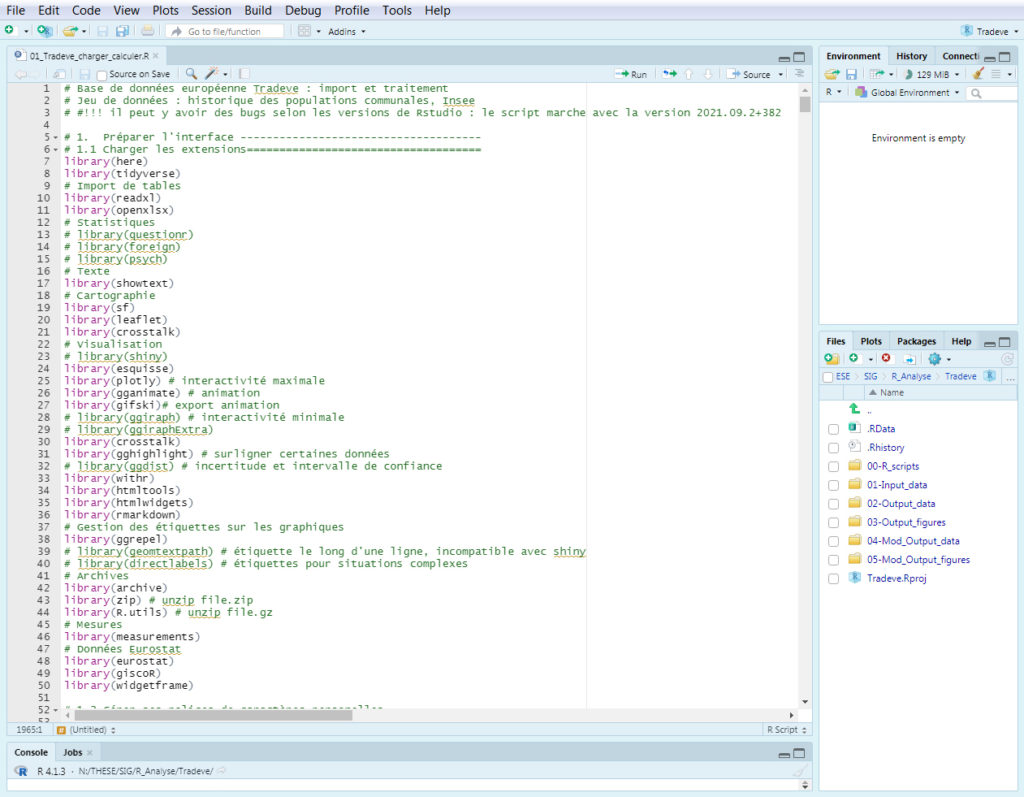Enable the Source on Save checkbox
Image resolution: width=1024 pixels, height=797 pixels.
click(x=102, y=75)
